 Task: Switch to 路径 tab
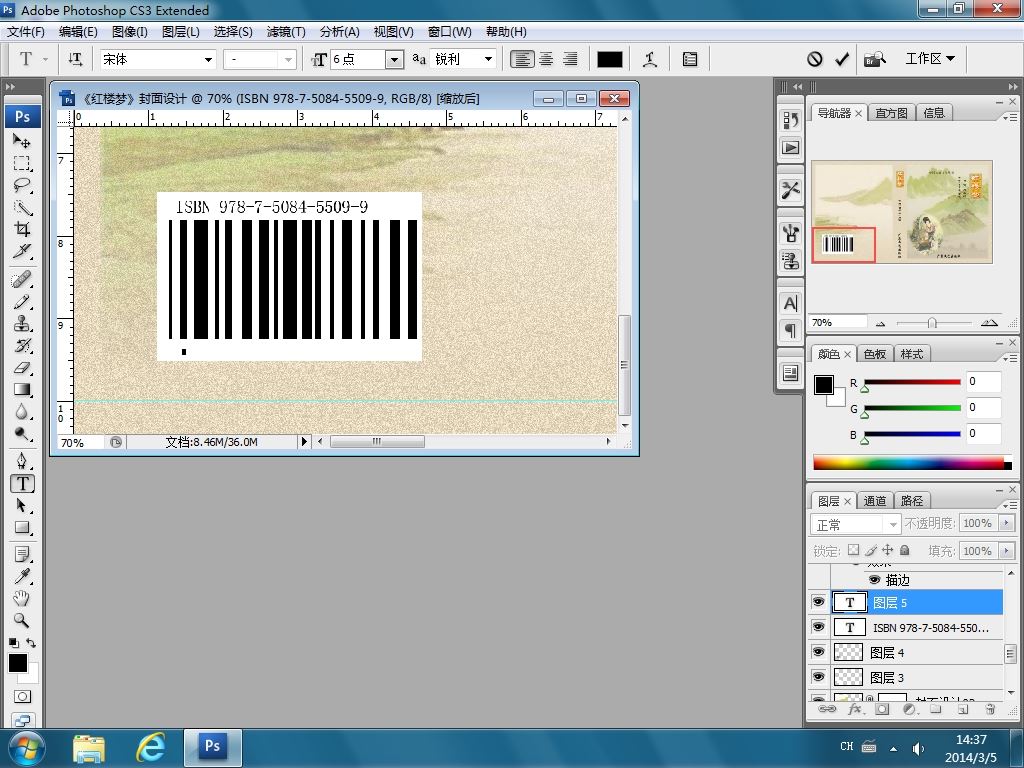pos(912,501)
